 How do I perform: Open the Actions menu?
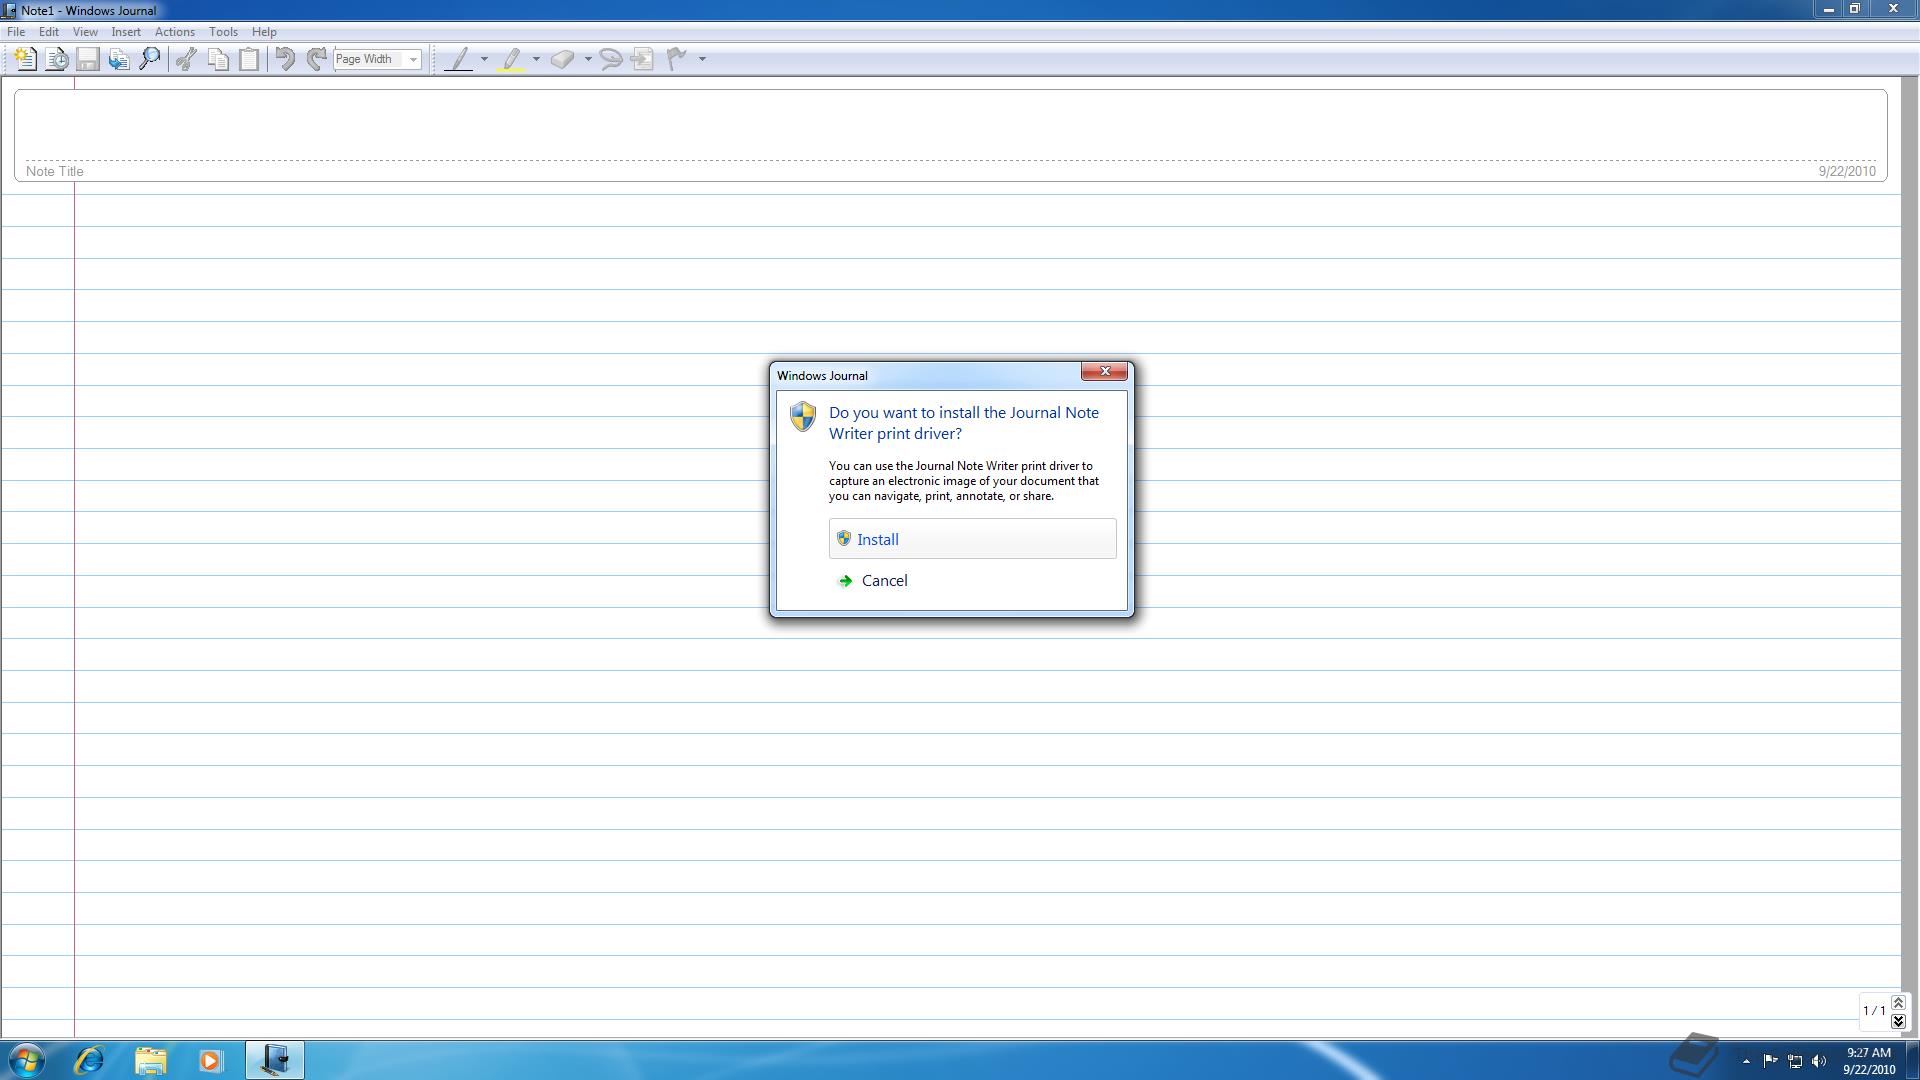(x=175, y=32)
